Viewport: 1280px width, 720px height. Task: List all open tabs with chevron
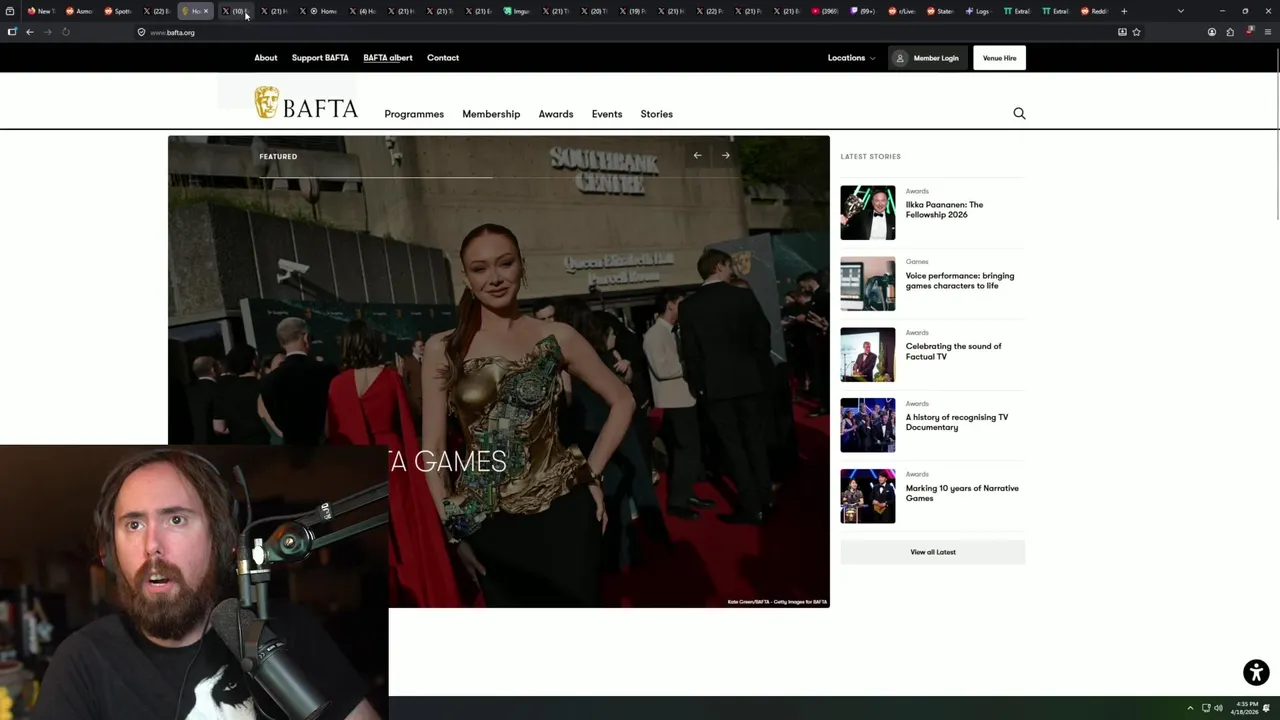1181,11
